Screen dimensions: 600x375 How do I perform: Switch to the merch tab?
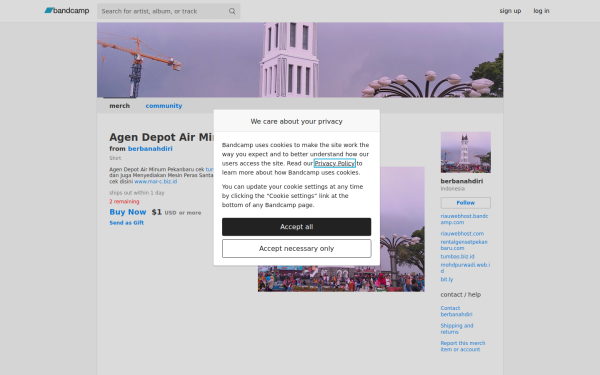pyautogui.click(x=119, y=106)
